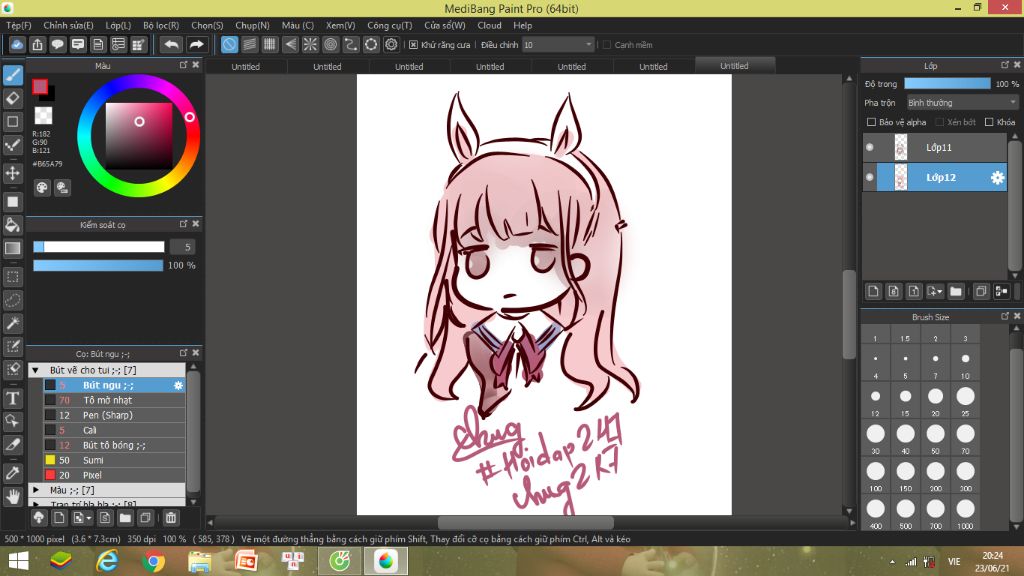Open Bút ngu brush settings gear
This screenshot has width=1024, height=576.
click(178, 385)
